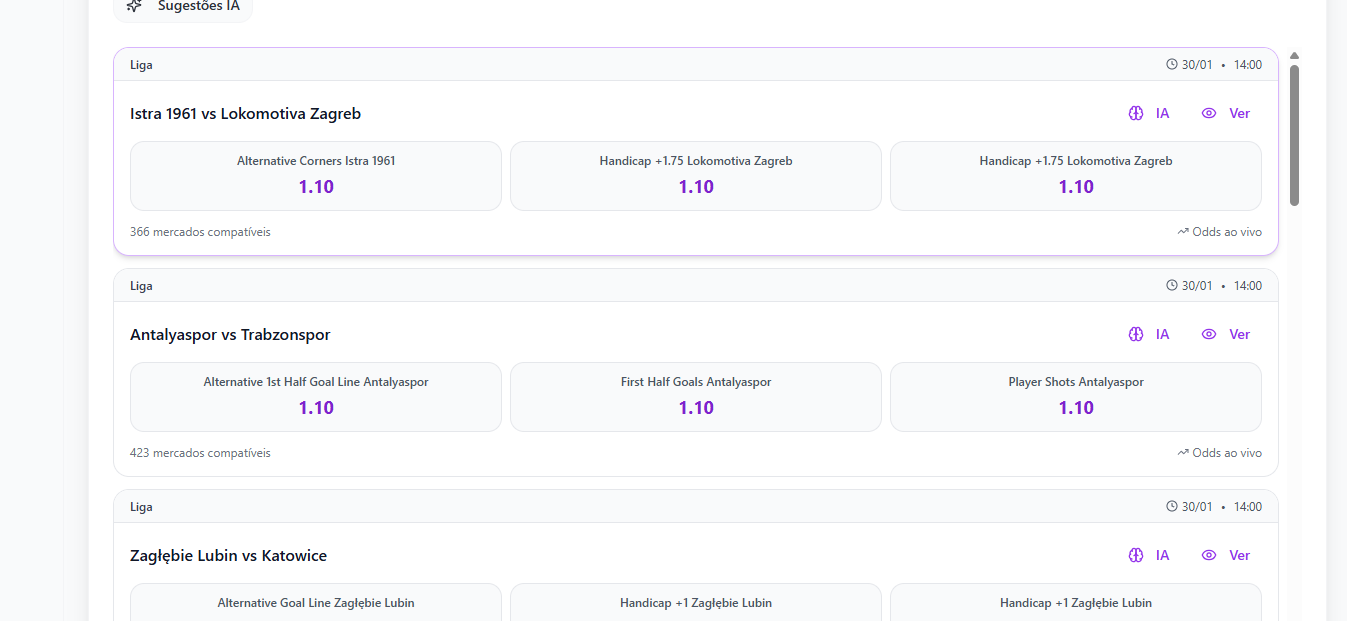This screenshot has height=621, width=1347.
Task: Click the clock icon on Antalyaspor card header
Action: click(1170, 284)
